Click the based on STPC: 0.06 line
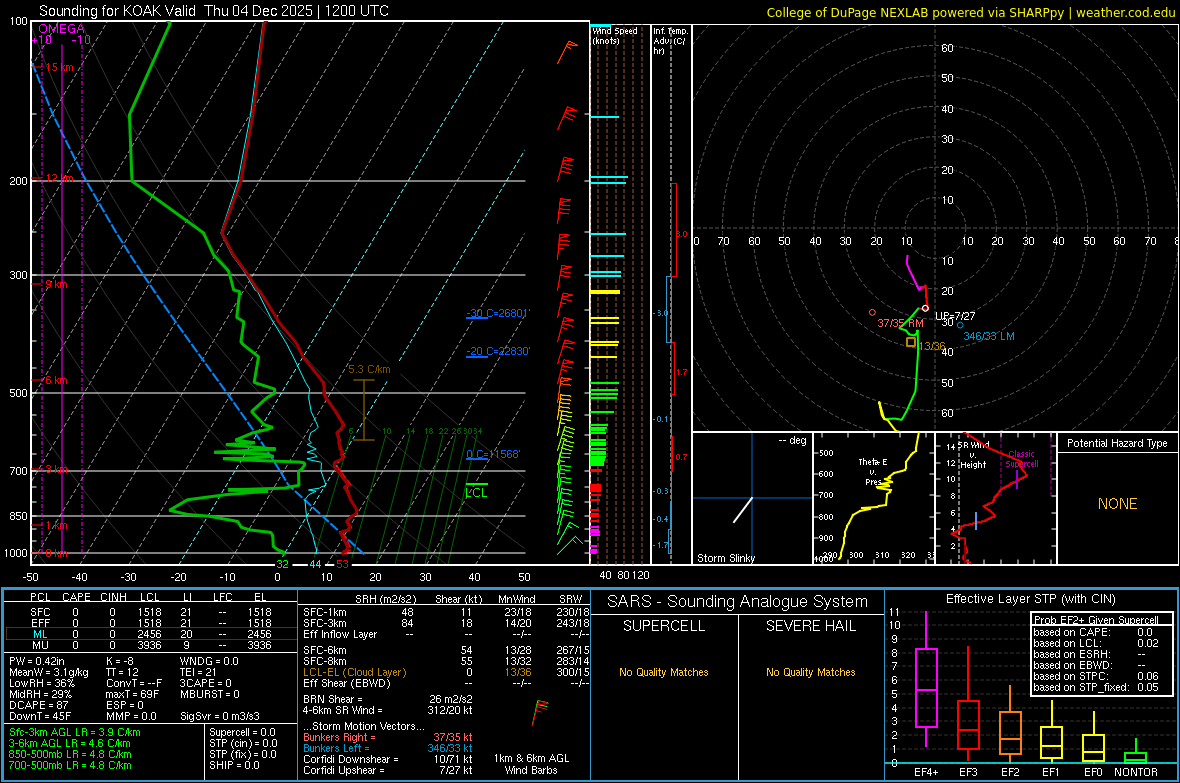 (1096, 676)
